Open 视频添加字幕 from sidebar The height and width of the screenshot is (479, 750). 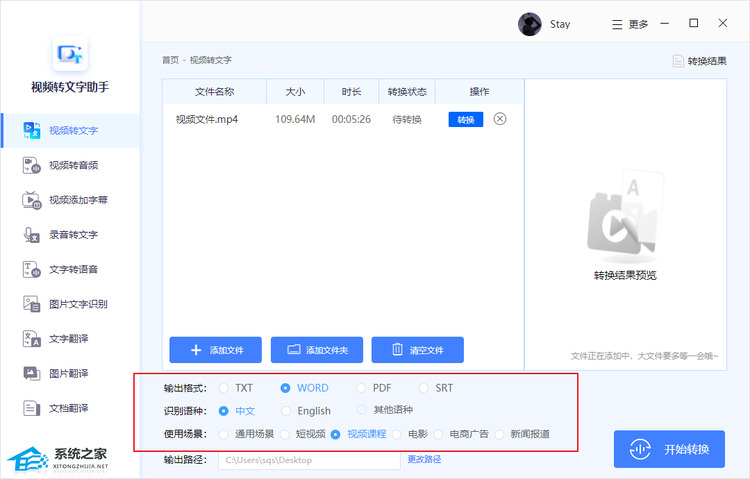click(x=70, y=200)
